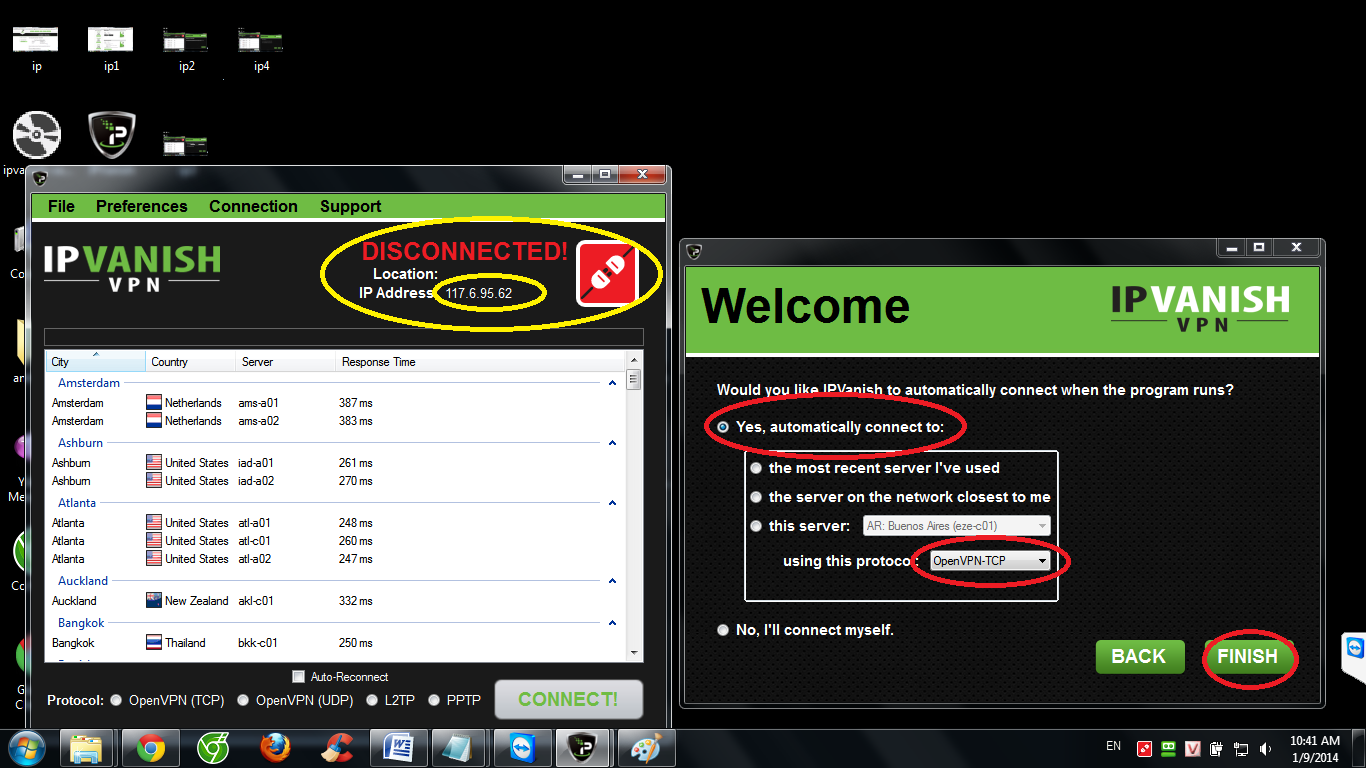Viewport: 1366px width, 768px height.
Task: Select the PPTP protocol radio
Action: click(x=434, y=700)
